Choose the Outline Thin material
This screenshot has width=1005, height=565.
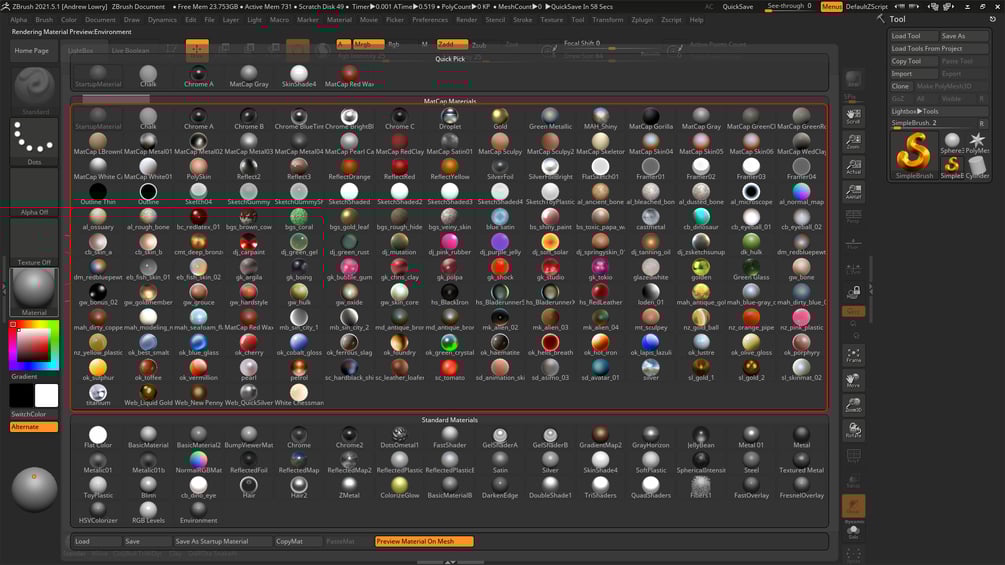pyautogui.click(x=98, y=192)
